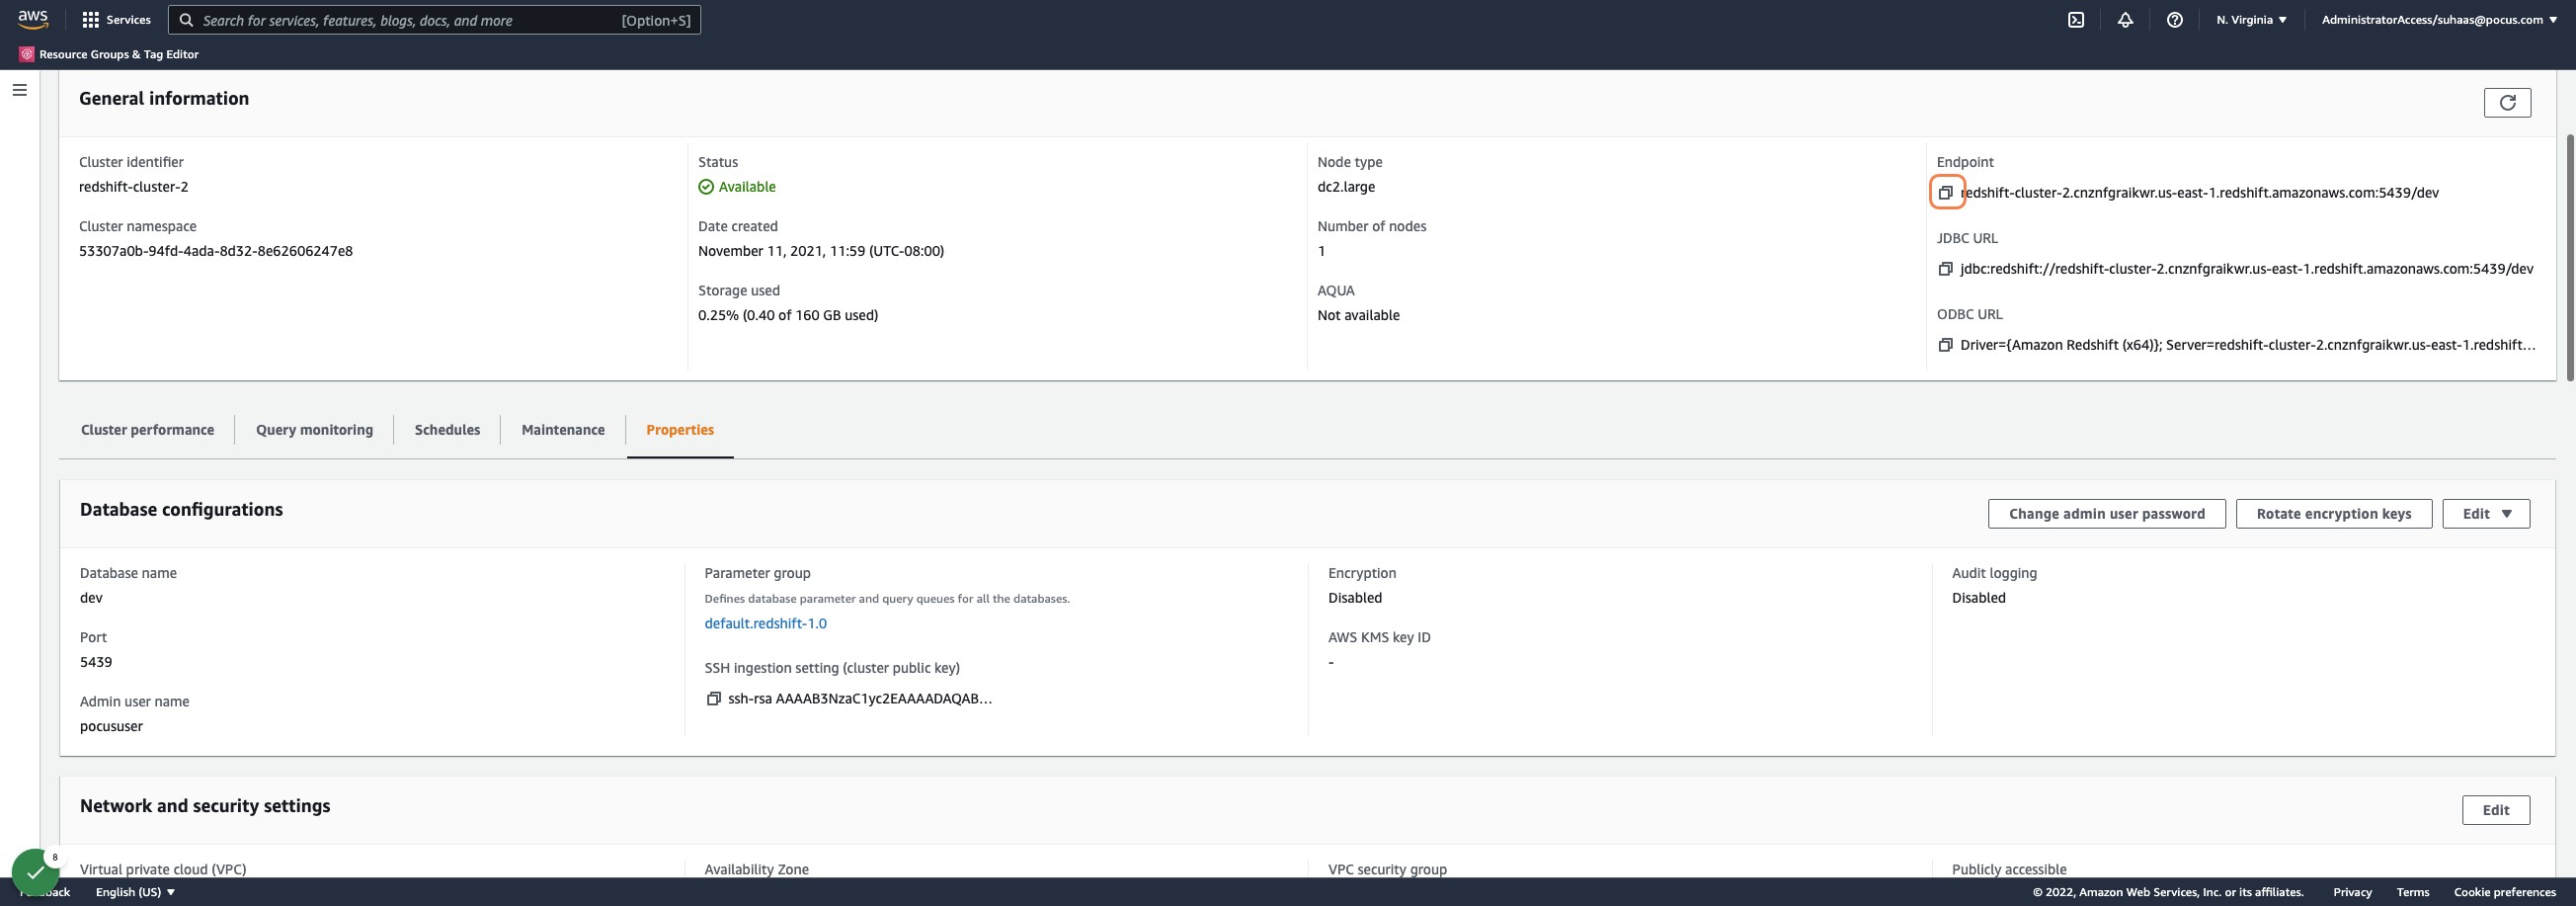Open the AdministratorAccess account menu
Viewport: 2576px width, 906px height.
[x=2438, y=20]
